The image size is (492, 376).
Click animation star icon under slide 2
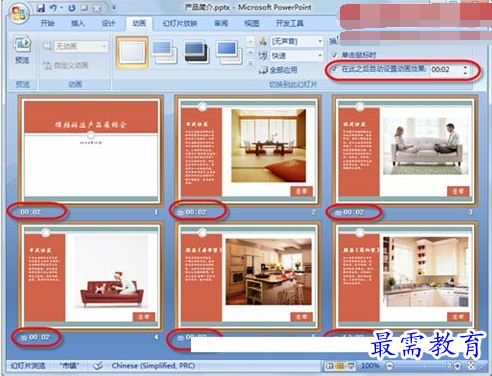pos(180,212)
